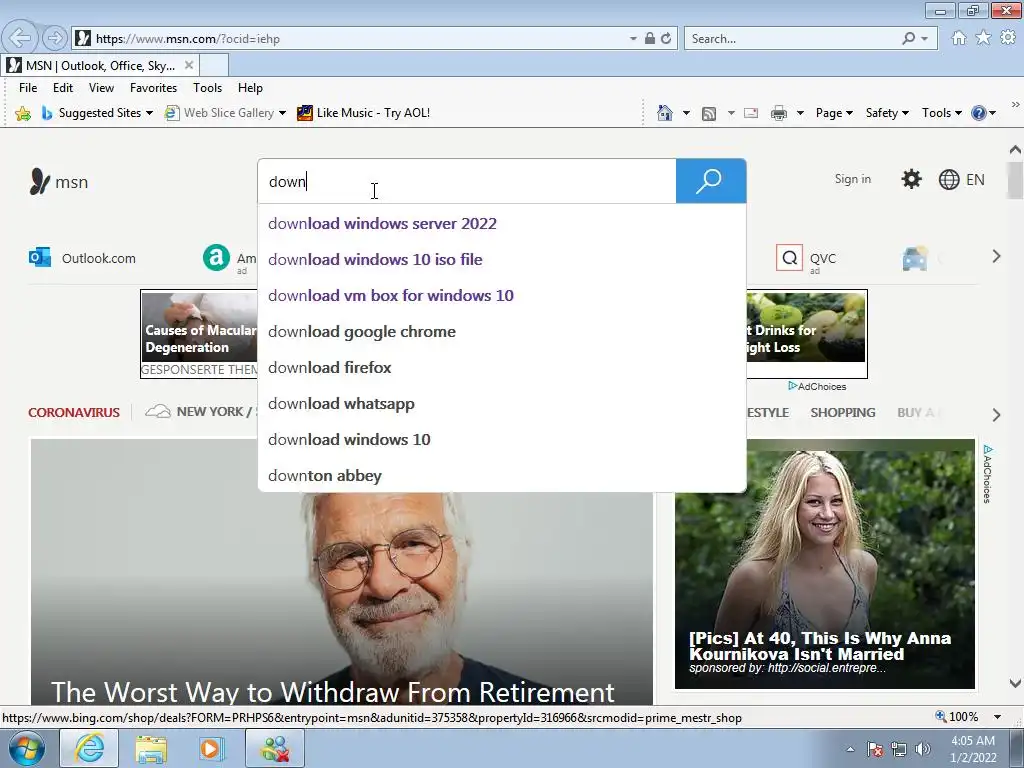This screenshot has width=1024, height=768.
Task: Click the IE Search box field
Action: 793,39
